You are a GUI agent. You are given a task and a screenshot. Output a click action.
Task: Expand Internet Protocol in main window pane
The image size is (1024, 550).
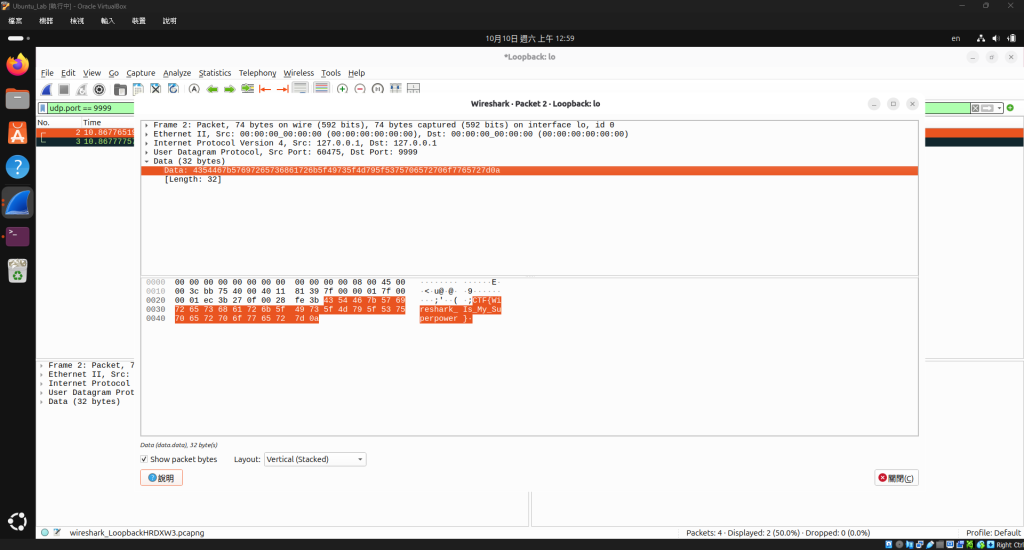click(41, 383)
